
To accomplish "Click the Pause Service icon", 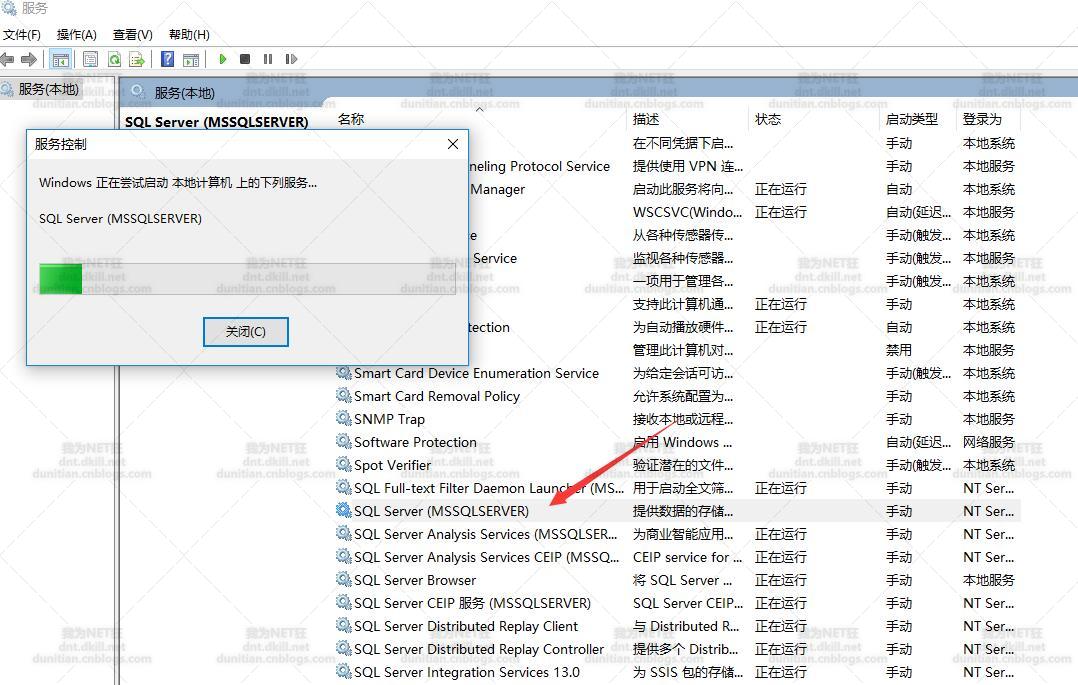I will tap(268, 59).
